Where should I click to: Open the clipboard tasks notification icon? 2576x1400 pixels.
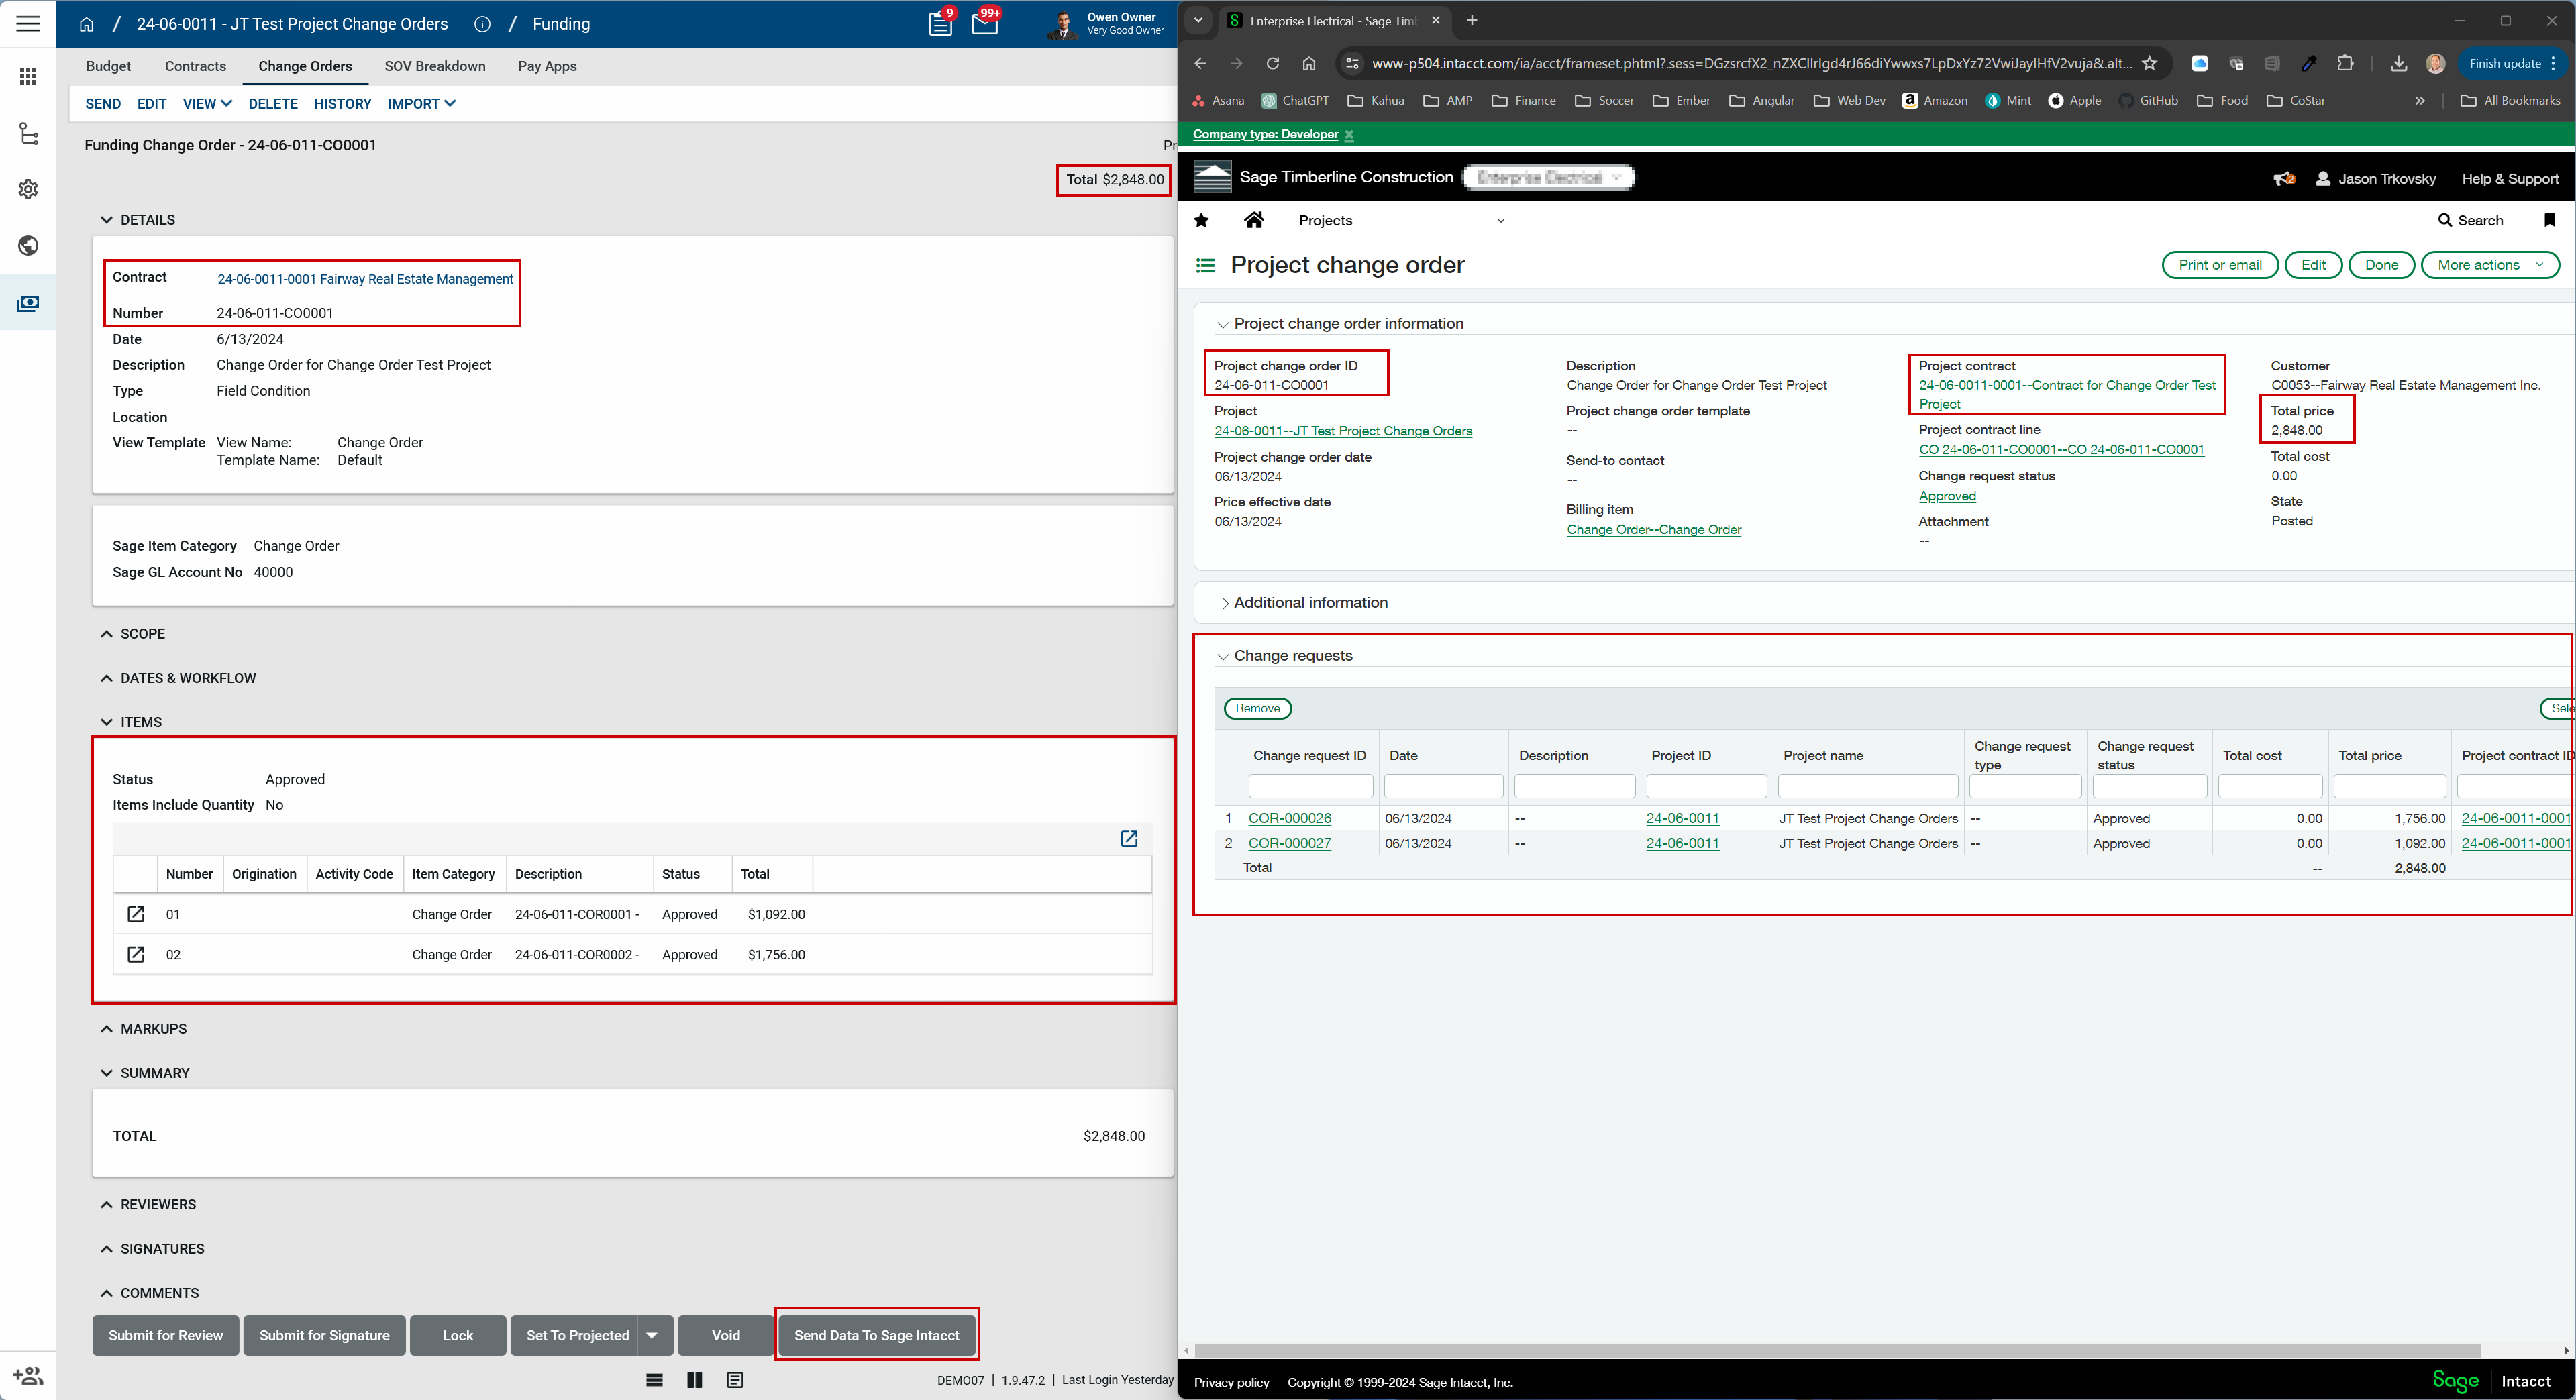pyautogui.click(x=940, y=24)
